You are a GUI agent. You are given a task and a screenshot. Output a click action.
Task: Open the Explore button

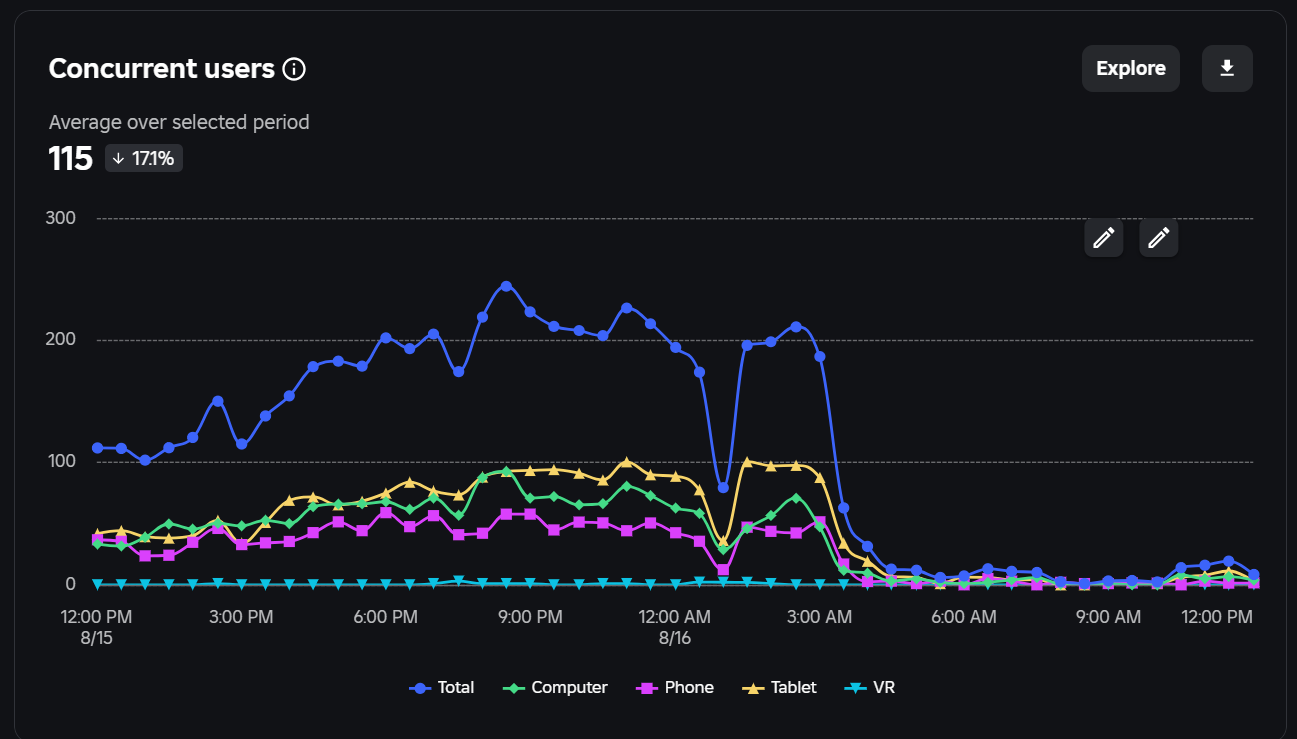tap(1131, 69)
